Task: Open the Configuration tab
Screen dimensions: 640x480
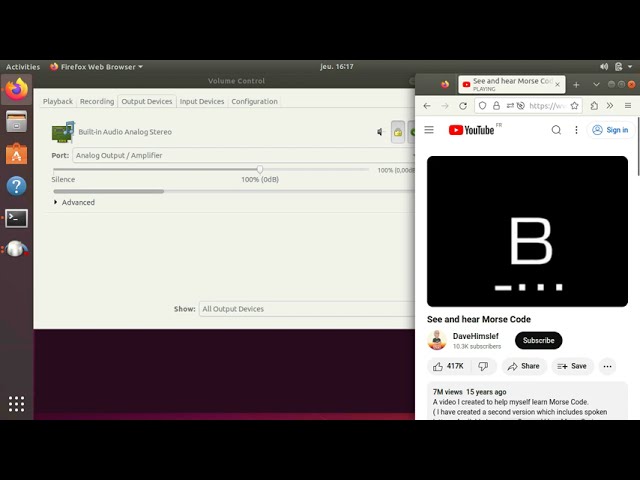Action: [254, 101]
